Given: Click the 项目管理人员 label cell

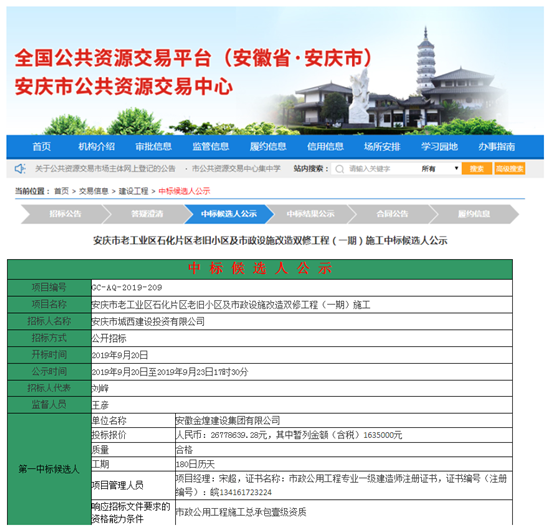Looking at the screenshot, I should 133,485.
